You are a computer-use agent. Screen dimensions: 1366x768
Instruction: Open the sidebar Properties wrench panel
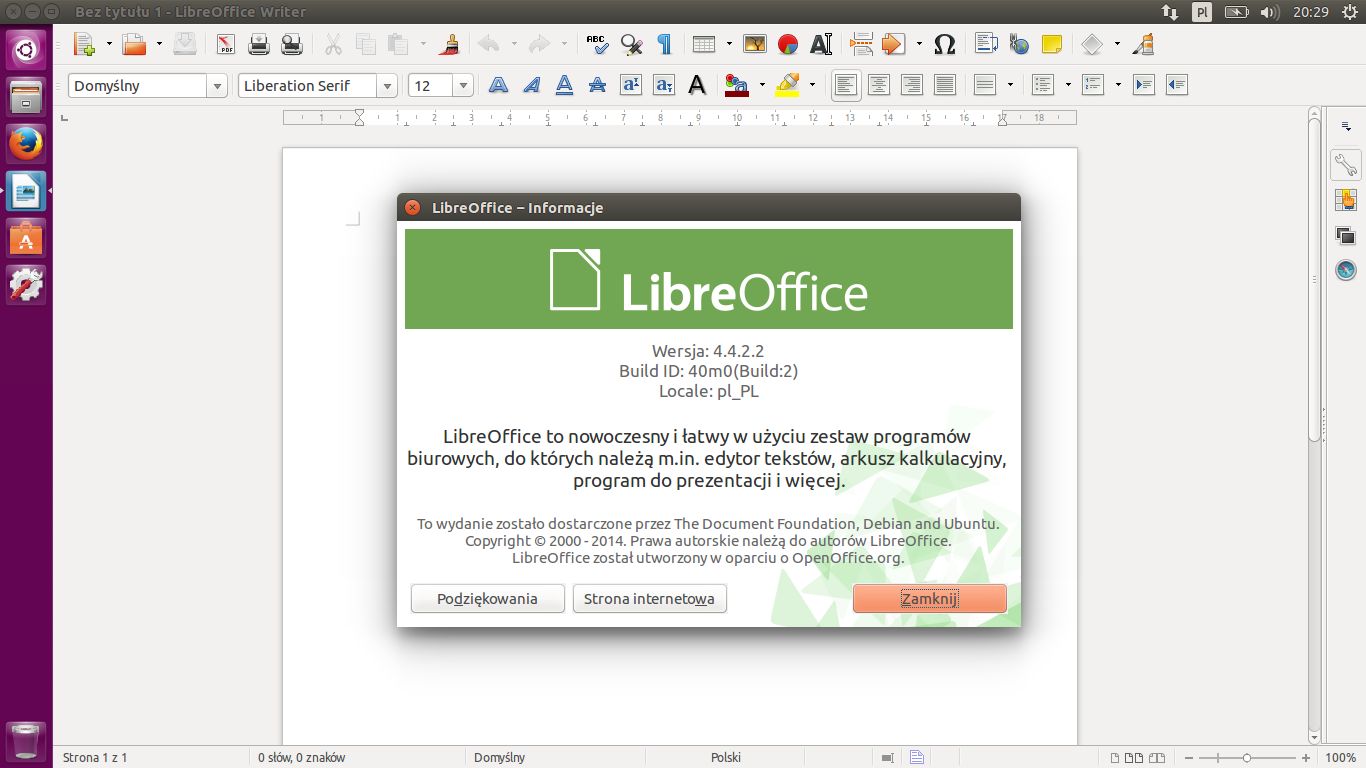[1345, 165]
